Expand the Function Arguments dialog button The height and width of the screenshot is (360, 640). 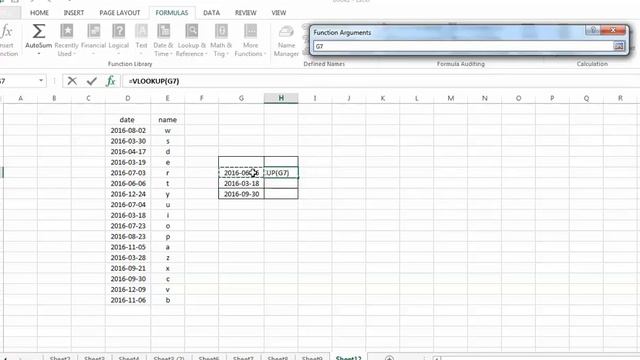[619, 46]
